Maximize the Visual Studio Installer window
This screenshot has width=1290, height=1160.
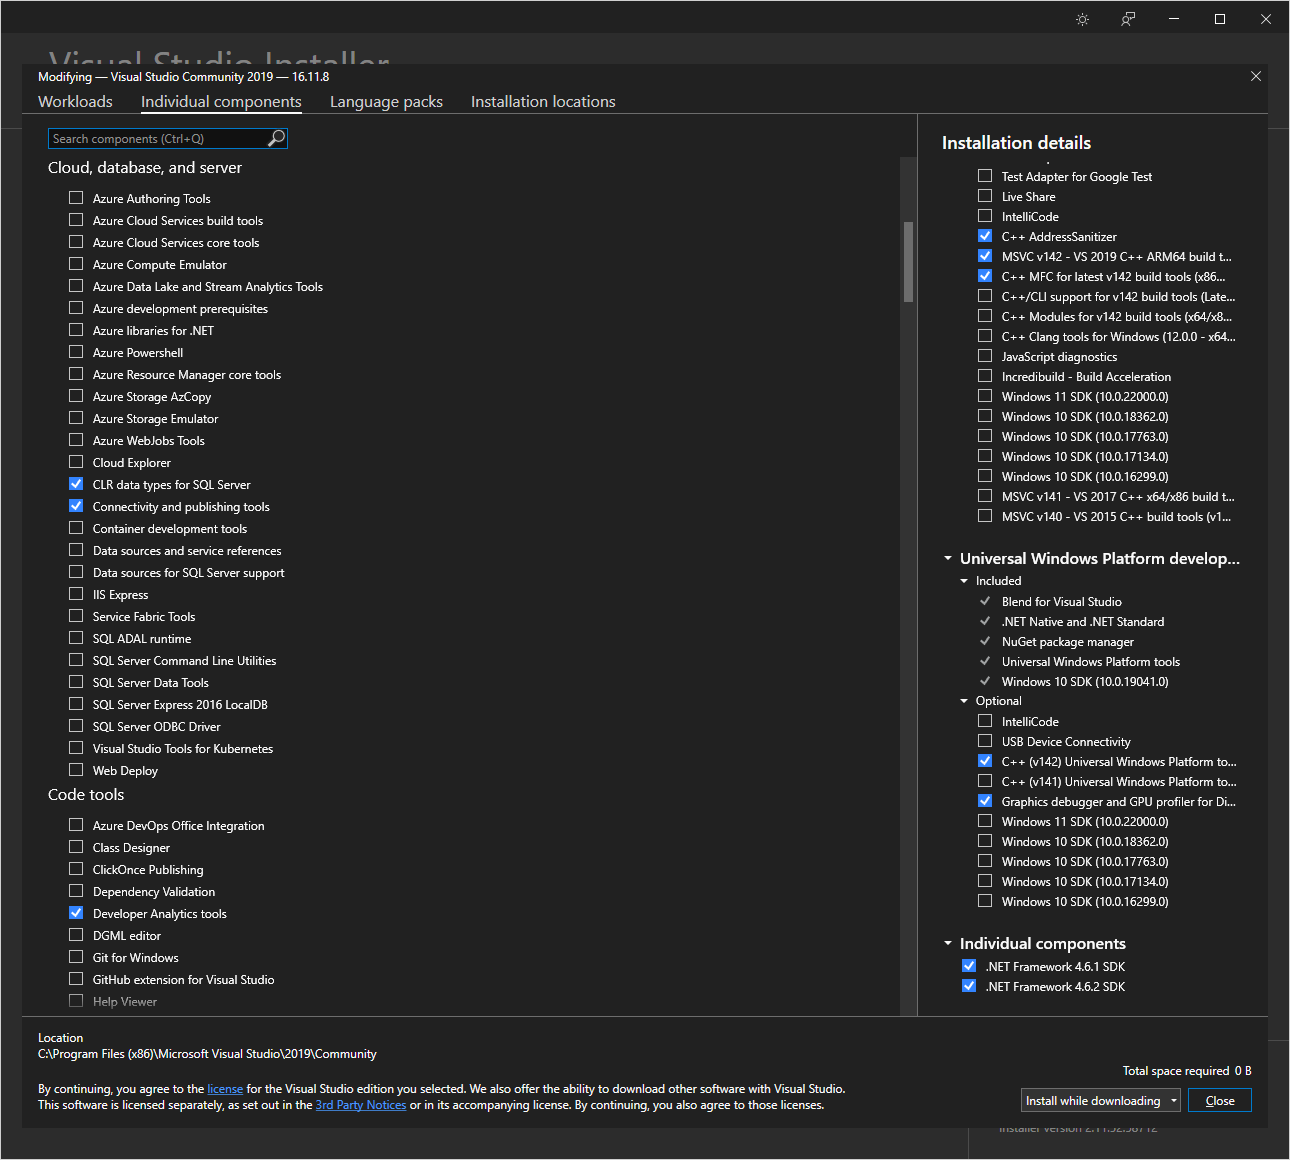[1220, 19]
